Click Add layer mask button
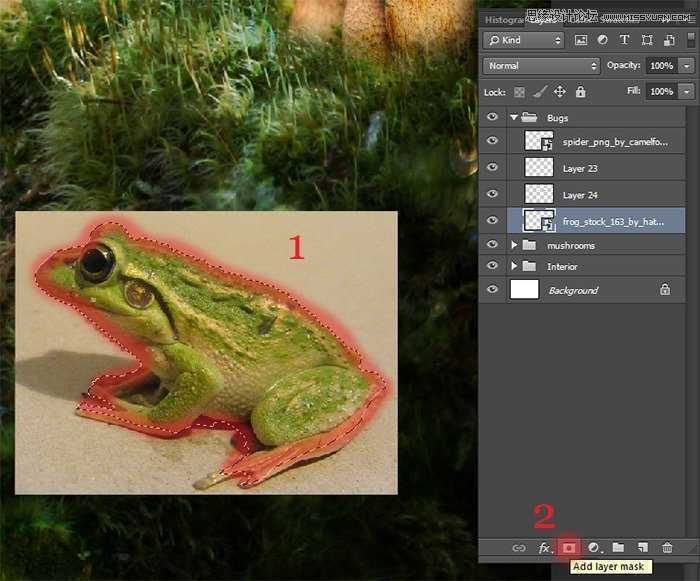This screenshot has height=581, width=700. point(569,548)
